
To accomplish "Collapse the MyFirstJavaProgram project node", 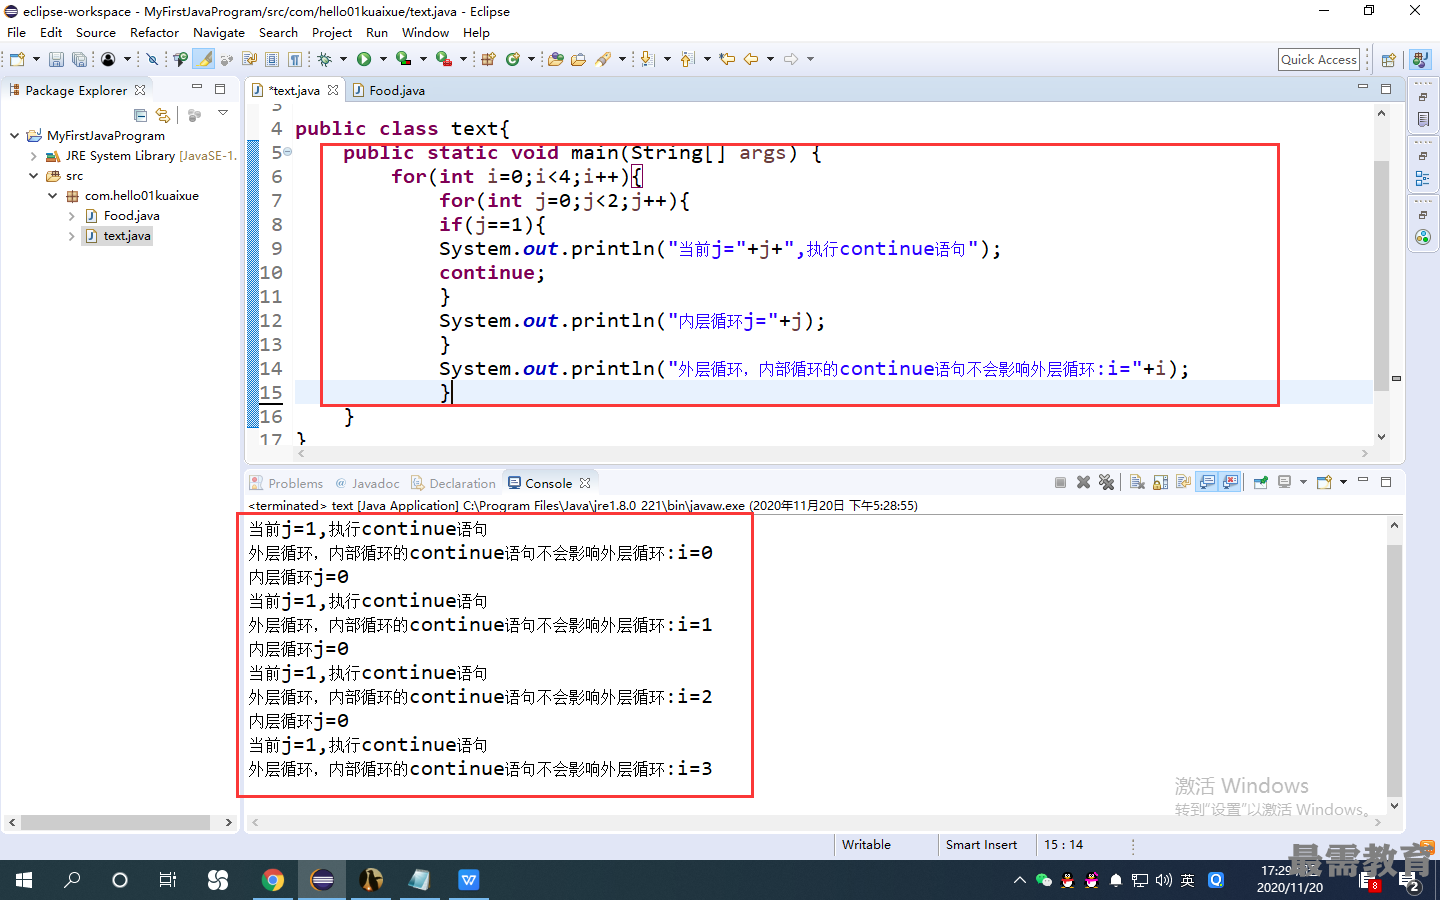I will point(14,135).
